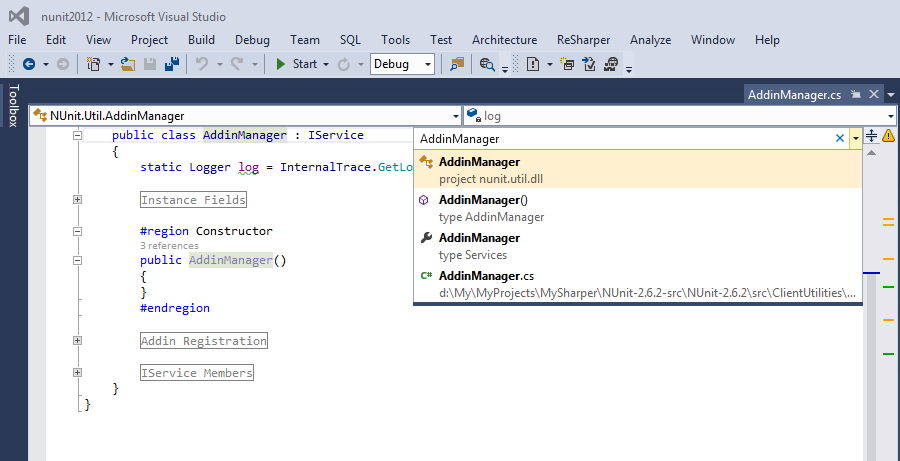Open the File menu

click(17, 40)
